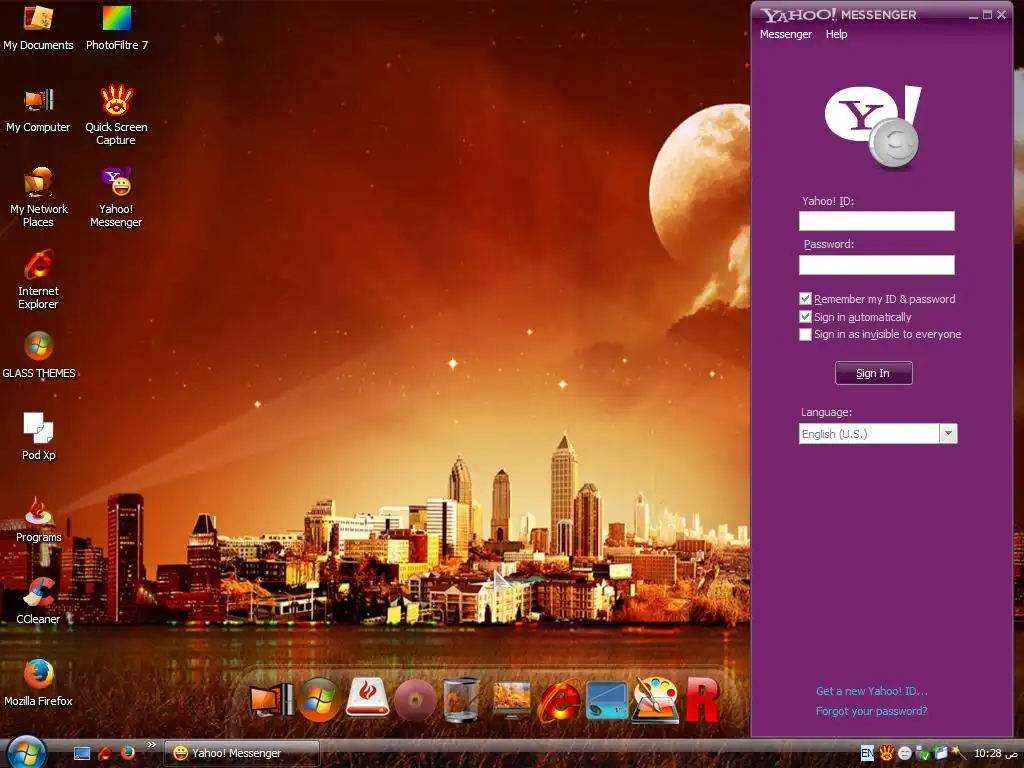Viewport: 1024px width, 768px height.
Task: Open the Pod Xp desktop icon
Action: point(39,436)
